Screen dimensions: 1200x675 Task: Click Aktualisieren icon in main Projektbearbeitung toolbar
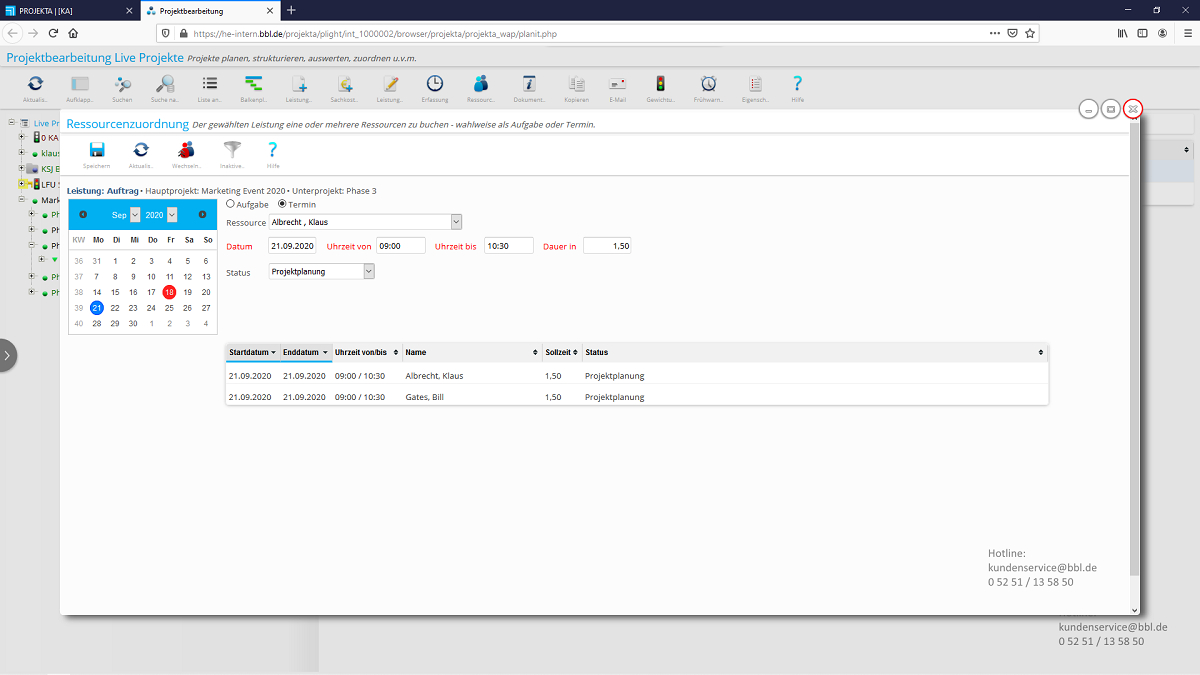[x=35, y=84]
